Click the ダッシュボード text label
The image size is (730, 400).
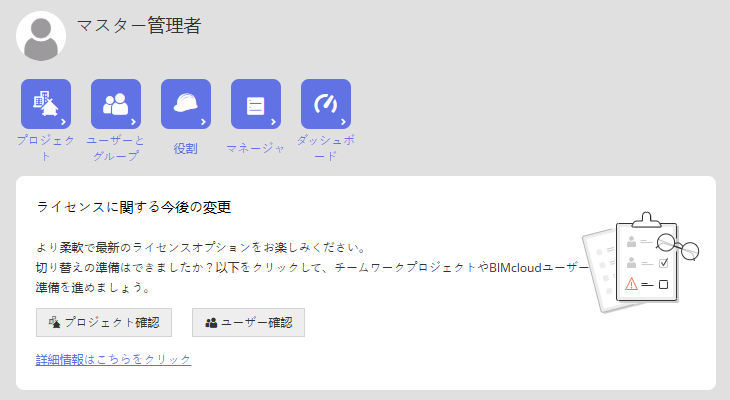(x=326, y=148)
